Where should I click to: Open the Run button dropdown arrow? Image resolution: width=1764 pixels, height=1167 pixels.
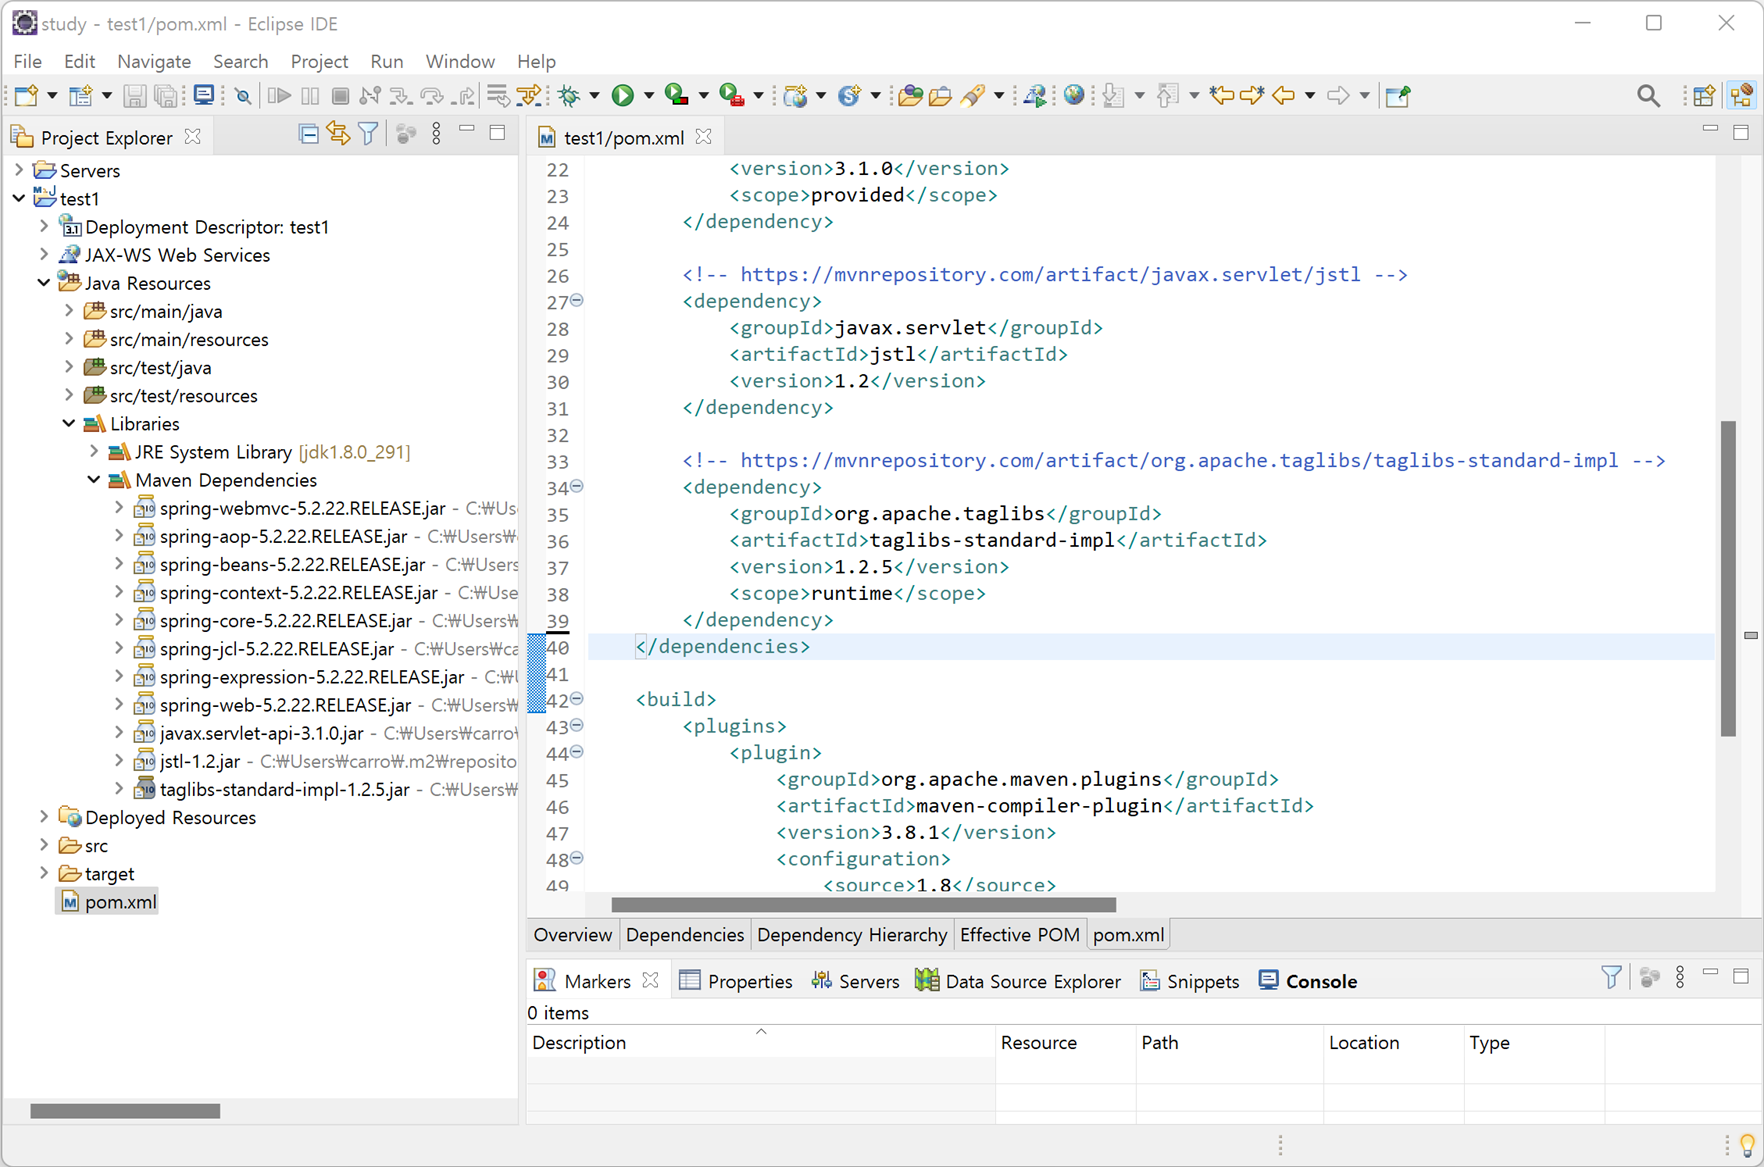(648, 96)
